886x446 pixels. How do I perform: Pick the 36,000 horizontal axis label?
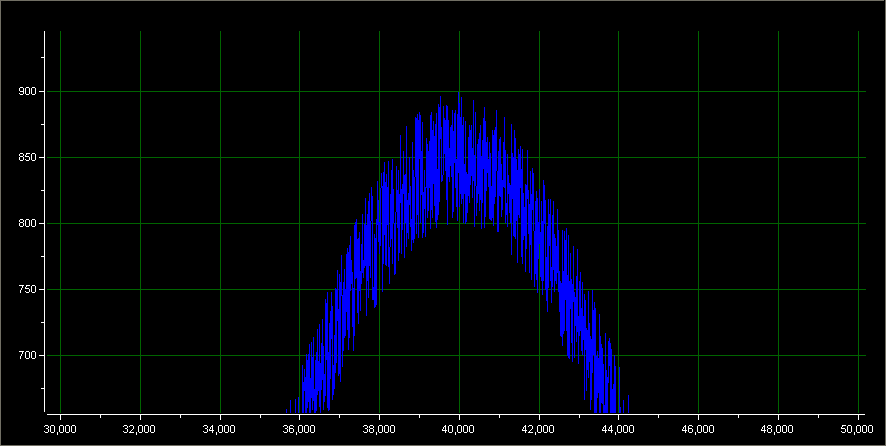pos(299,429)
